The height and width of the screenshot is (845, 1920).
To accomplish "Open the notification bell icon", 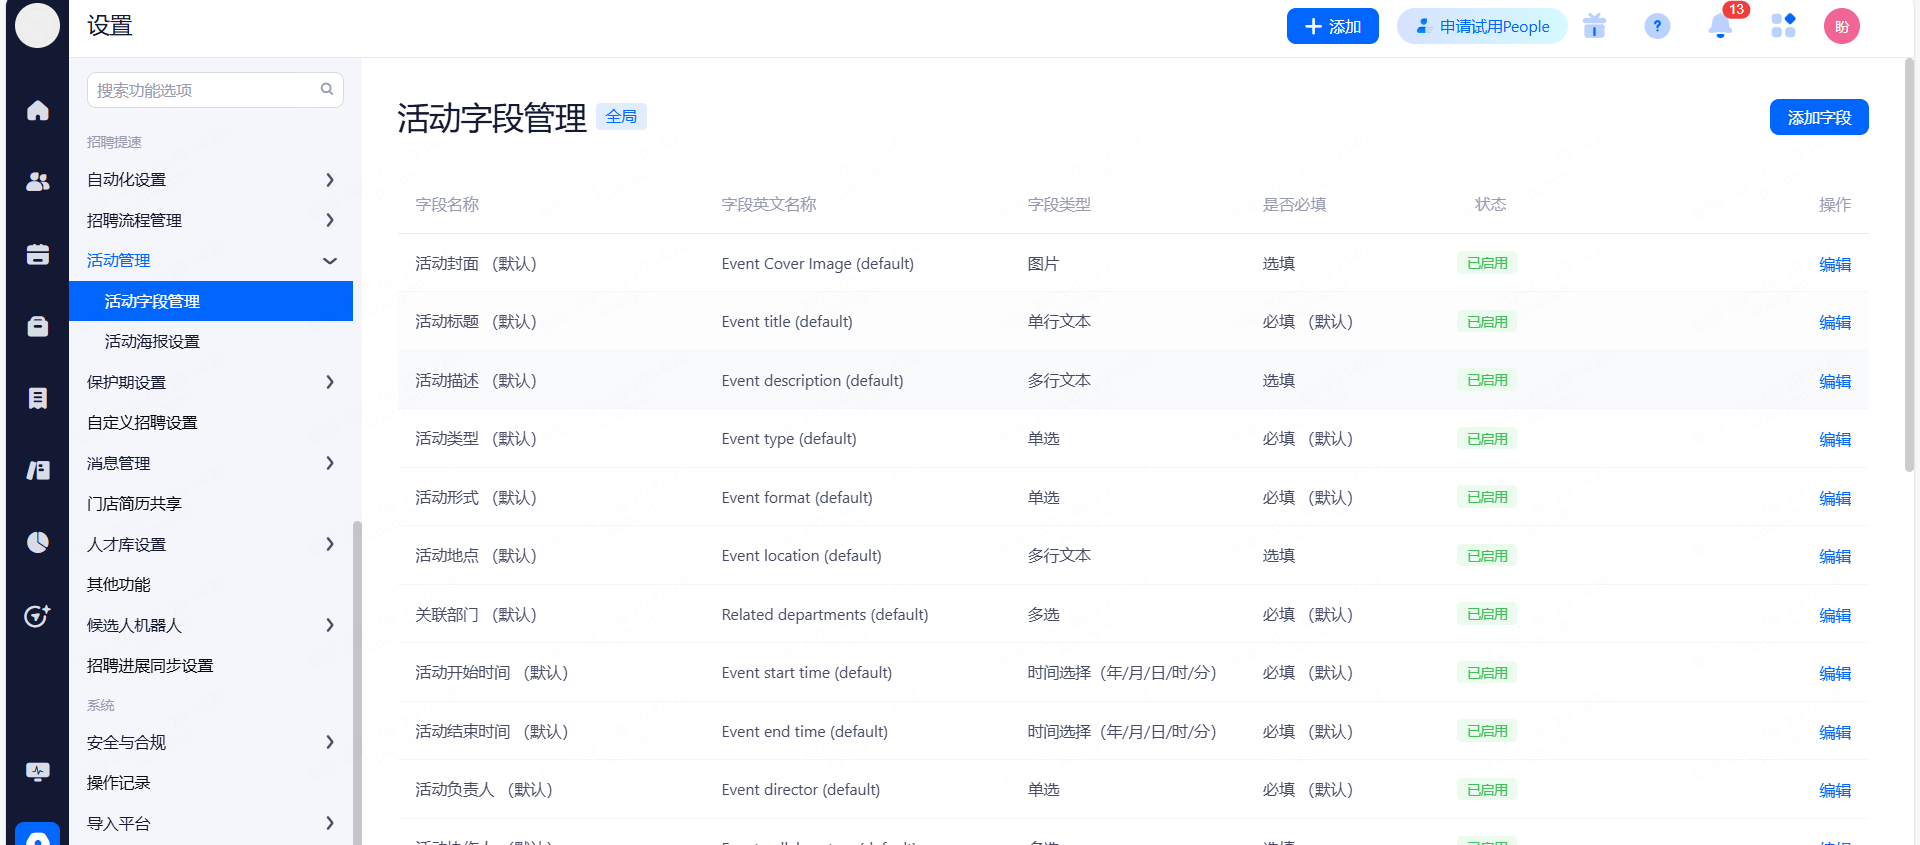I will pos(1720,27).
